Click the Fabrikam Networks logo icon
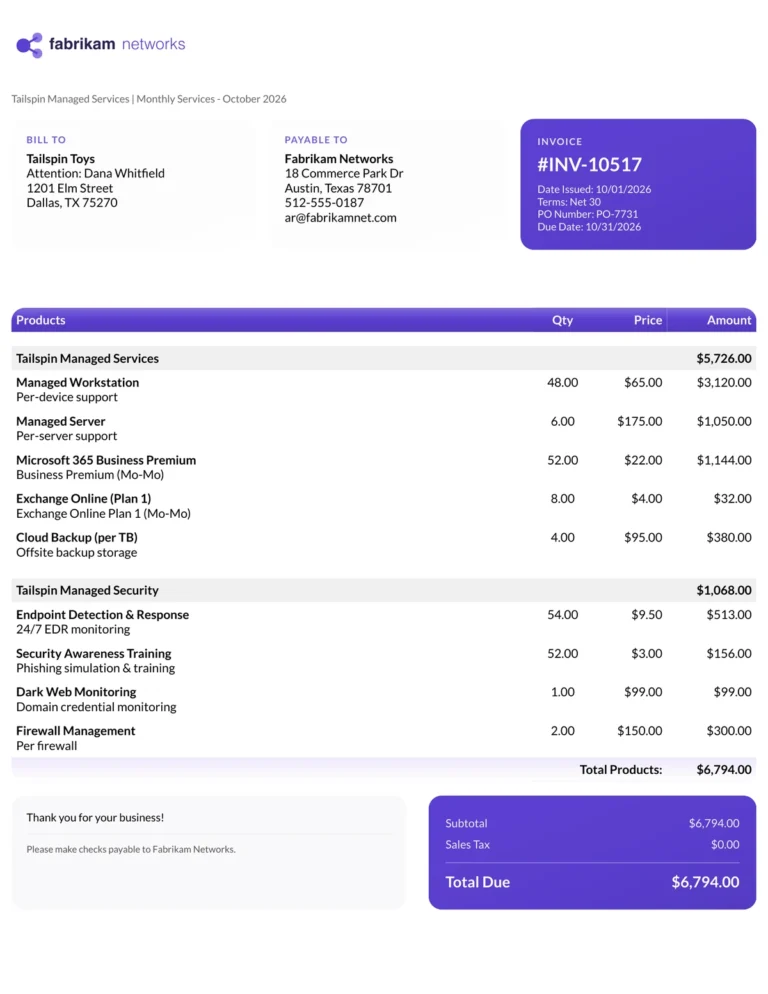The width and height of the screenshot is (768, 994). 29,45
